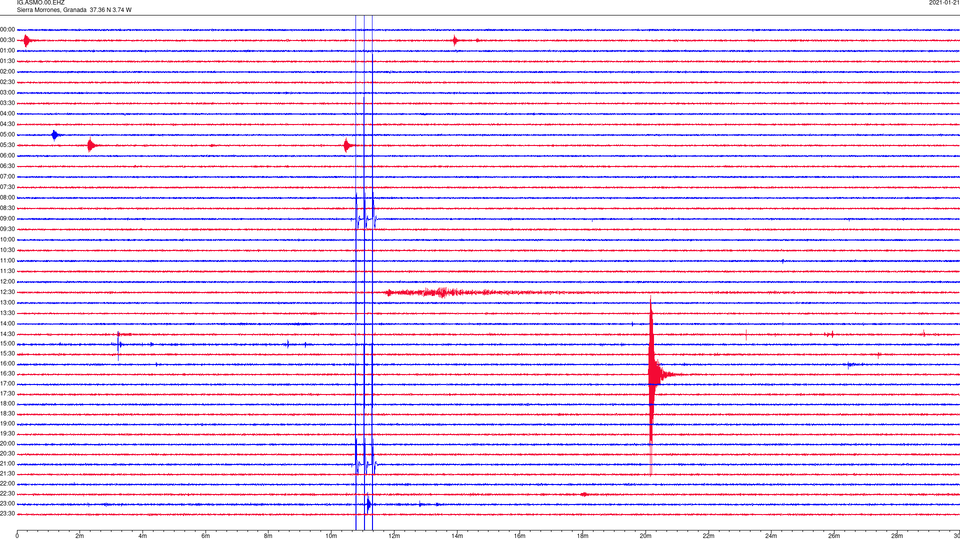Select the 08:00 time label

coord(7,198)
